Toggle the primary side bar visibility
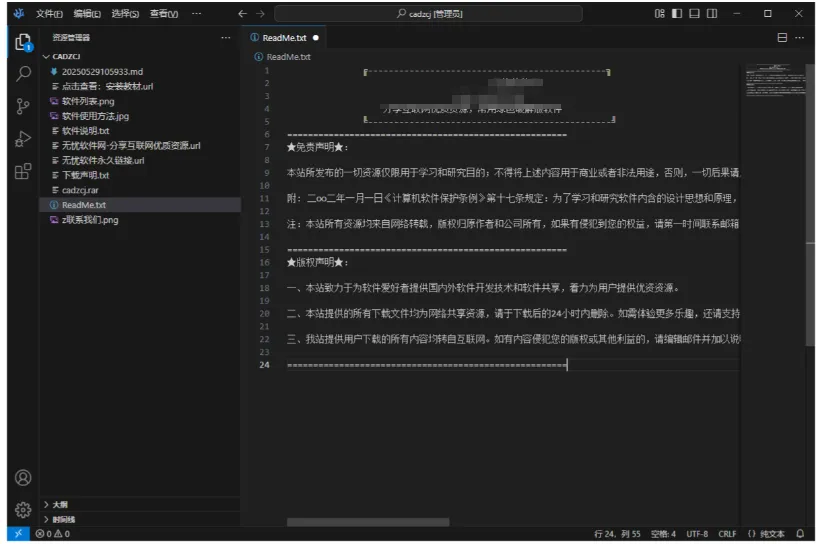 (x=677, y=14)
